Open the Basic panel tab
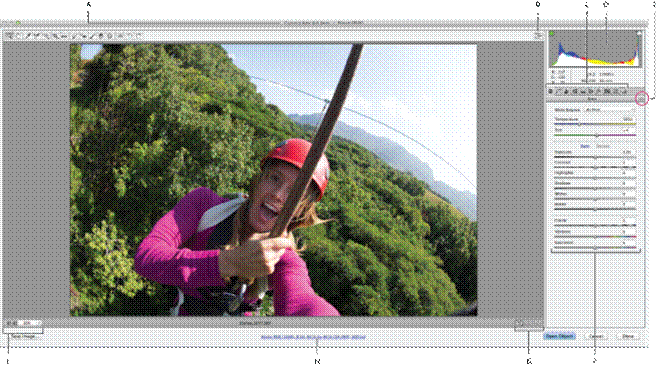This screenshot has height=366, width=657. coord(550,91)
